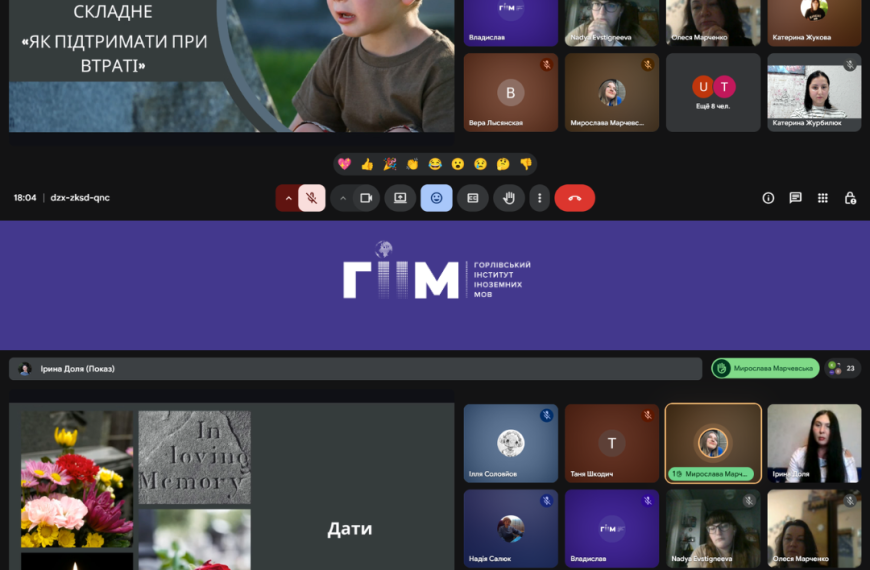Screen dimensions: 870x570
Task: Send the heart emoji reaction
Action: [x=344, y=164]
